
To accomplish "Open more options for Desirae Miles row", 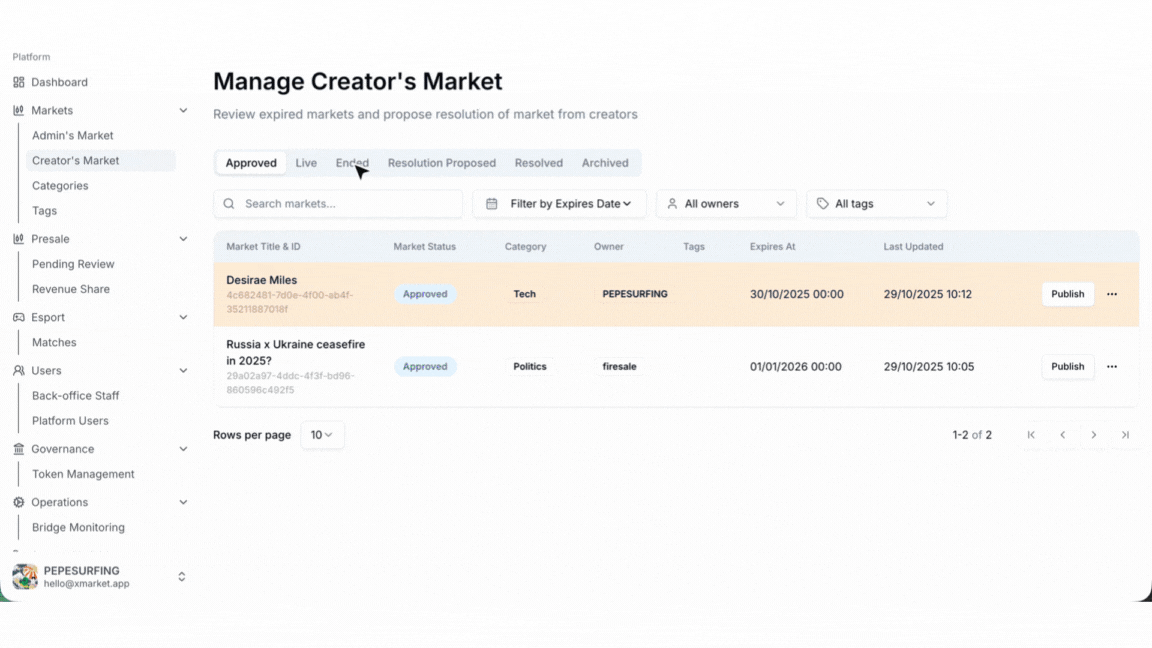I will click(x=1112, y=294).
